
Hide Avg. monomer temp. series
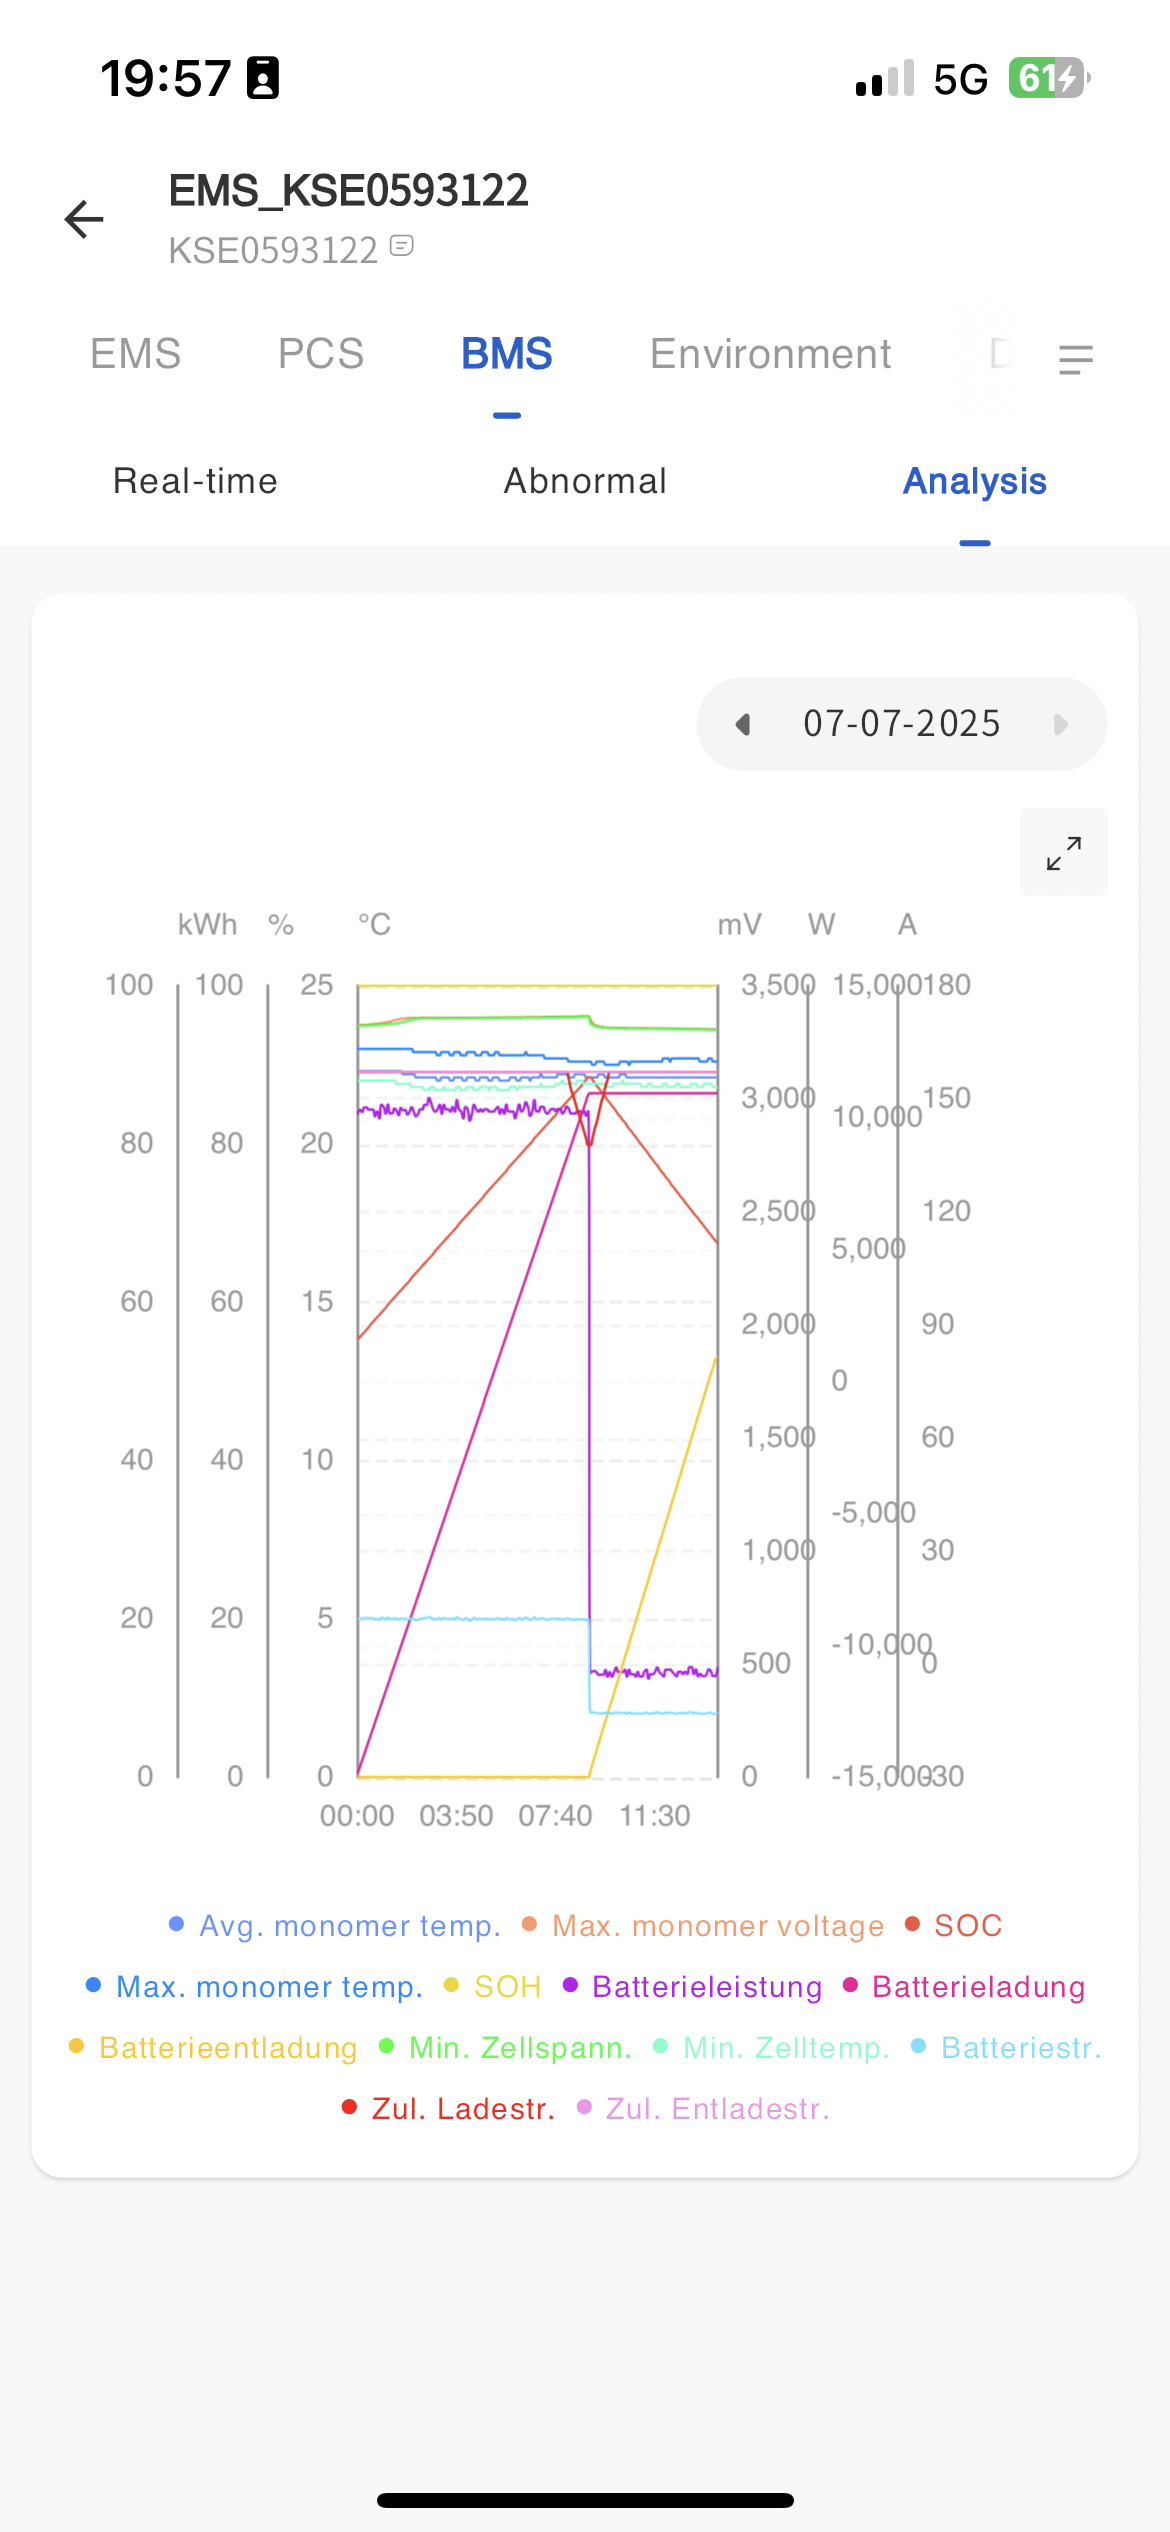point(349,1926)
